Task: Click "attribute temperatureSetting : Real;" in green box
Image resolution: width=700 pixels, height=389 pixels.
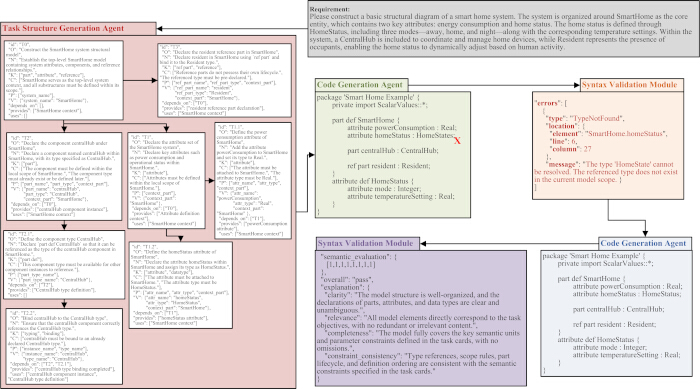Action: (x=401, y=196)
